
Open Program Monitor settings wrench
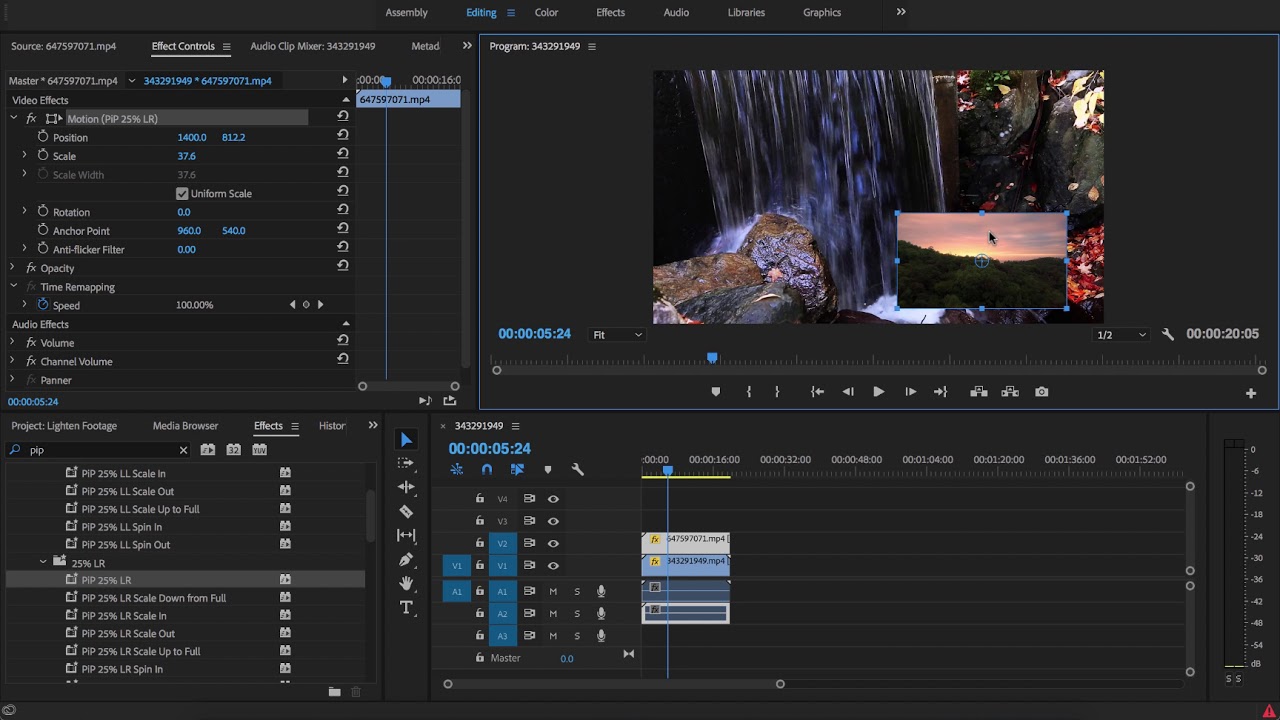1167,335
